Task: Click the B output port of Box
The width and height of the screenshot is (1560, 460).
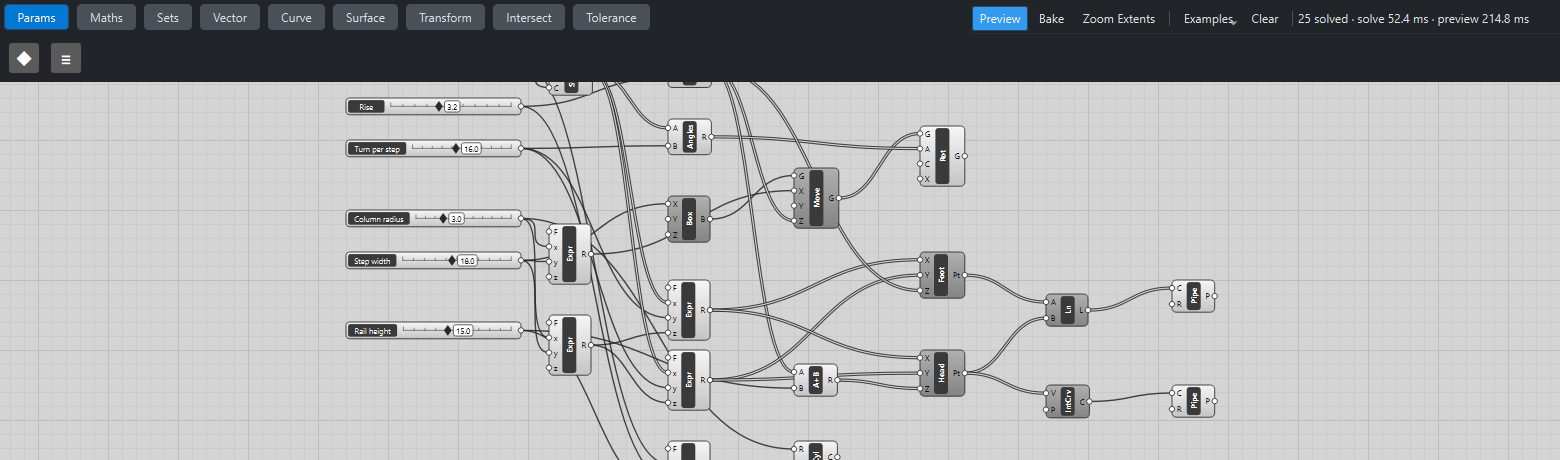Action: point(711,219)
